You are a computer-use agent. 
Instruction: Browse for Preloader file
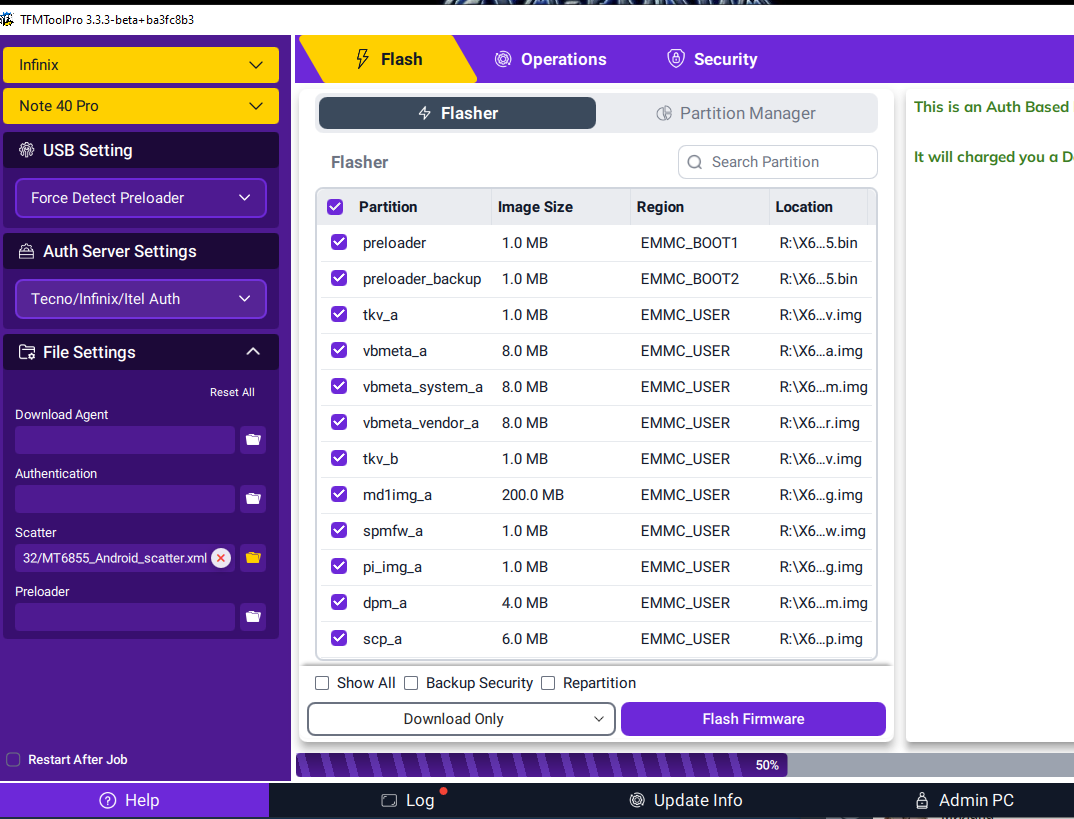253,616
